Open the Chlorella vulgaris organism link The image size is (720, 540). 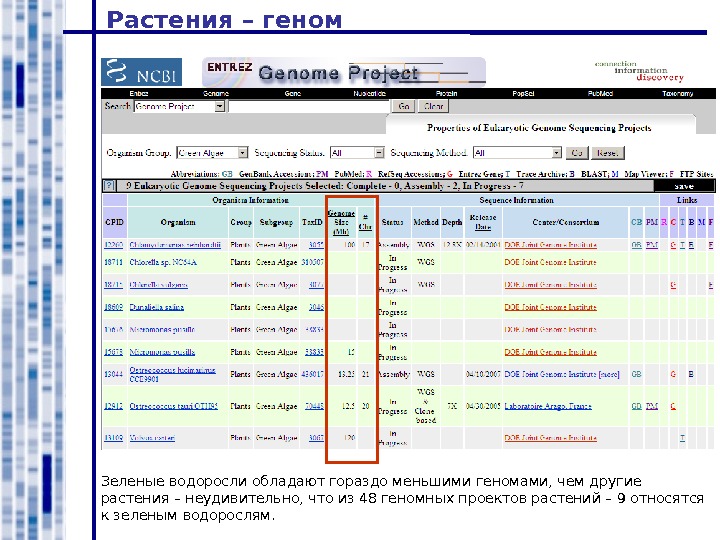point(158,285)
